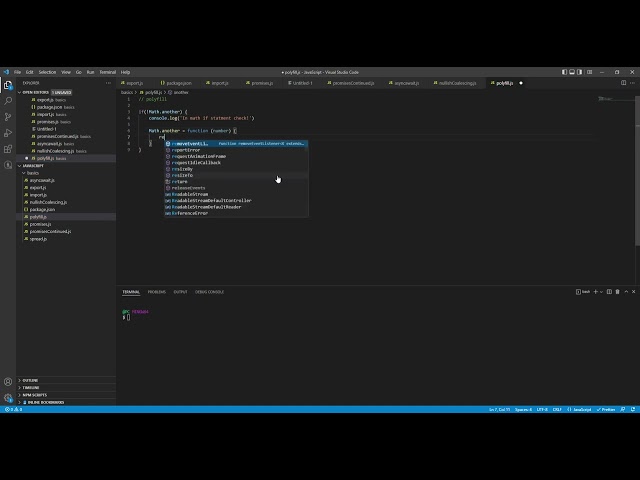The image size is (640, 480).
Task: Click the Ln 7 cursor position indicator
Action: tap(500, 409)
